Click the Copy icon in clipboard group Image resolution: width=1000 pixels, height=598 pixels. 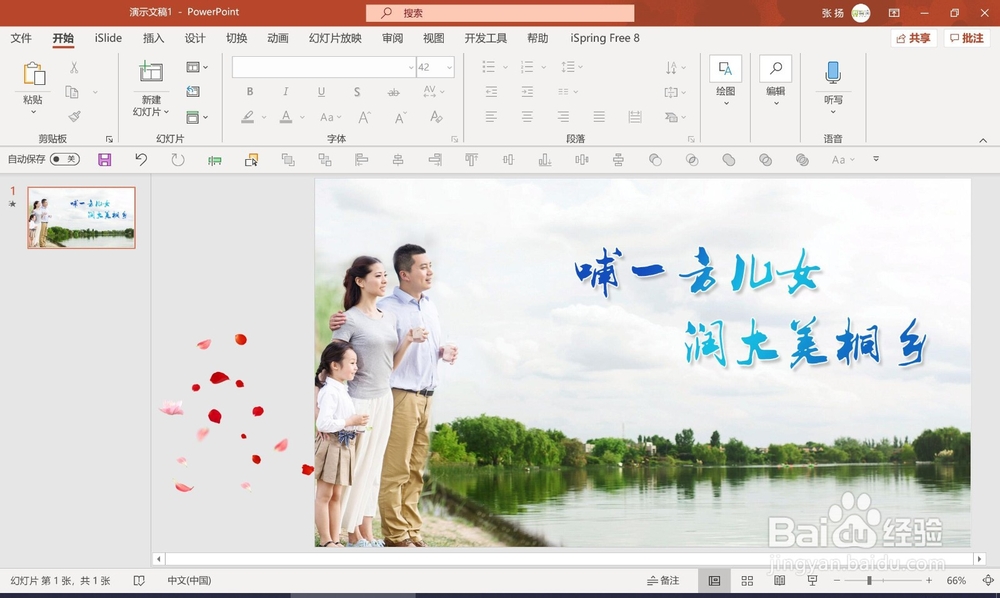[72, 92]
